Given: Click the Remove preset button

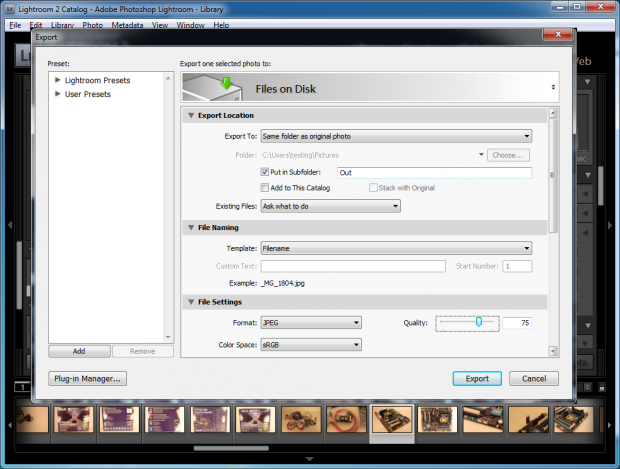Looking at the screenshot, I should coord(143,351).
